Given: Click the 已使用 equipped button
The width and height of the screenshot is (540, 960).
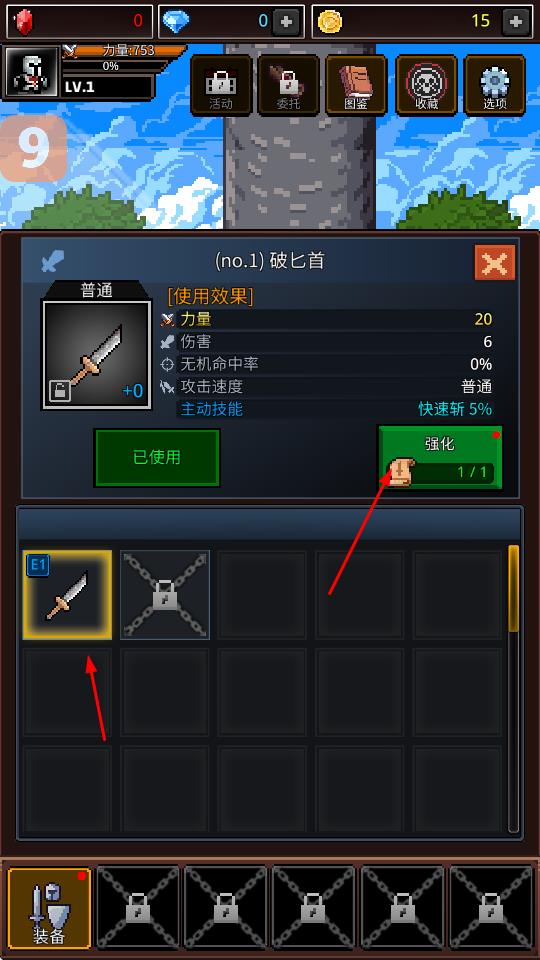Looking at the screenshot, I should point(157,457).
